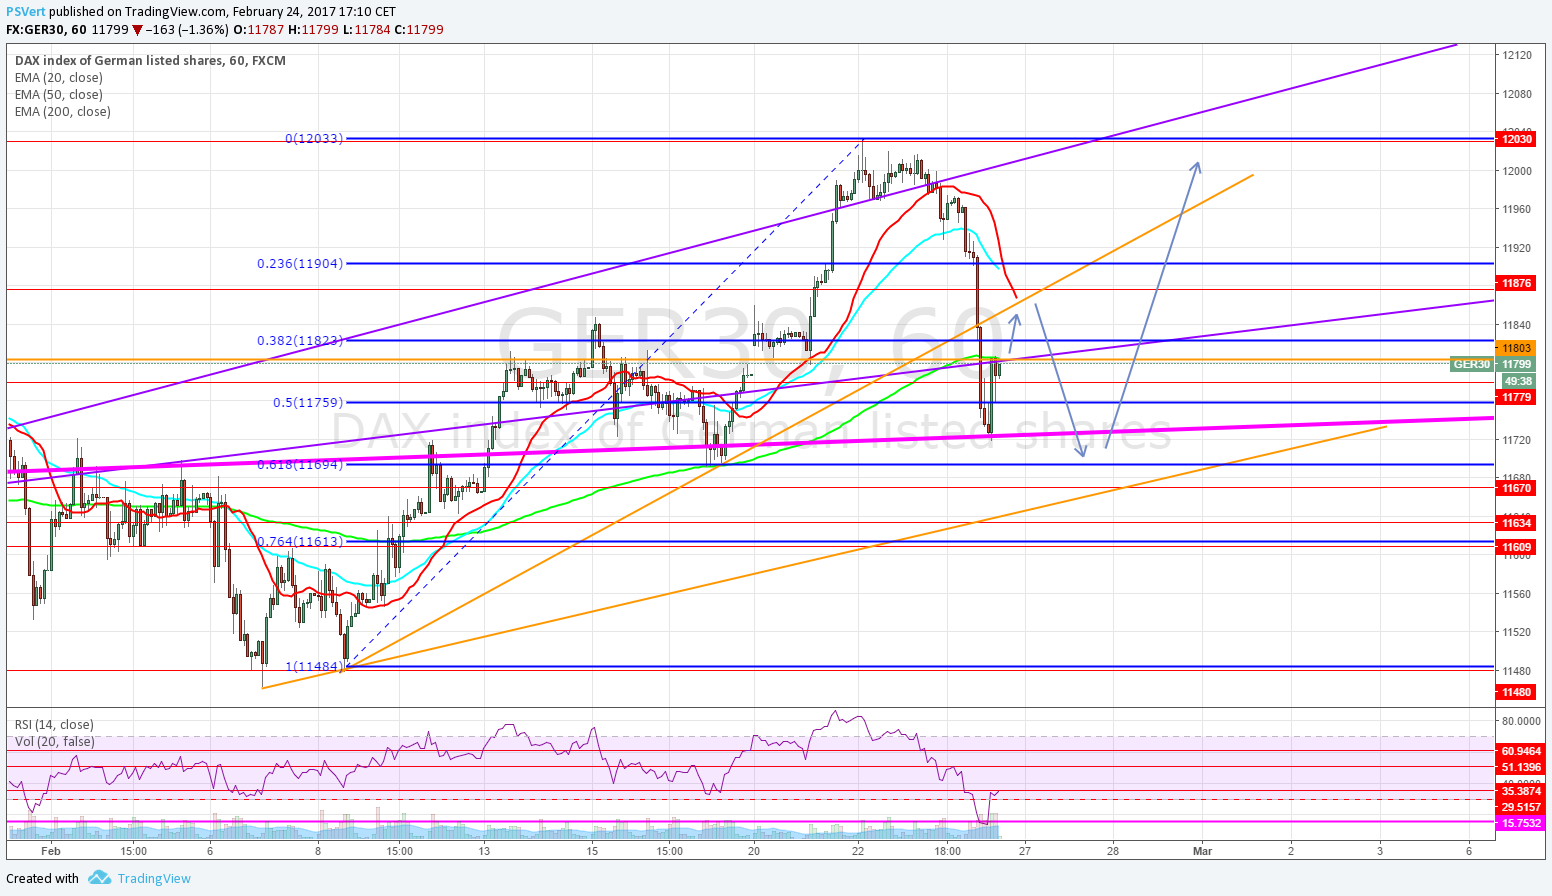This screenshot has height=896, width=1552.
Task: Click the 13 date axis label
Action: click(x=484, y=852)
